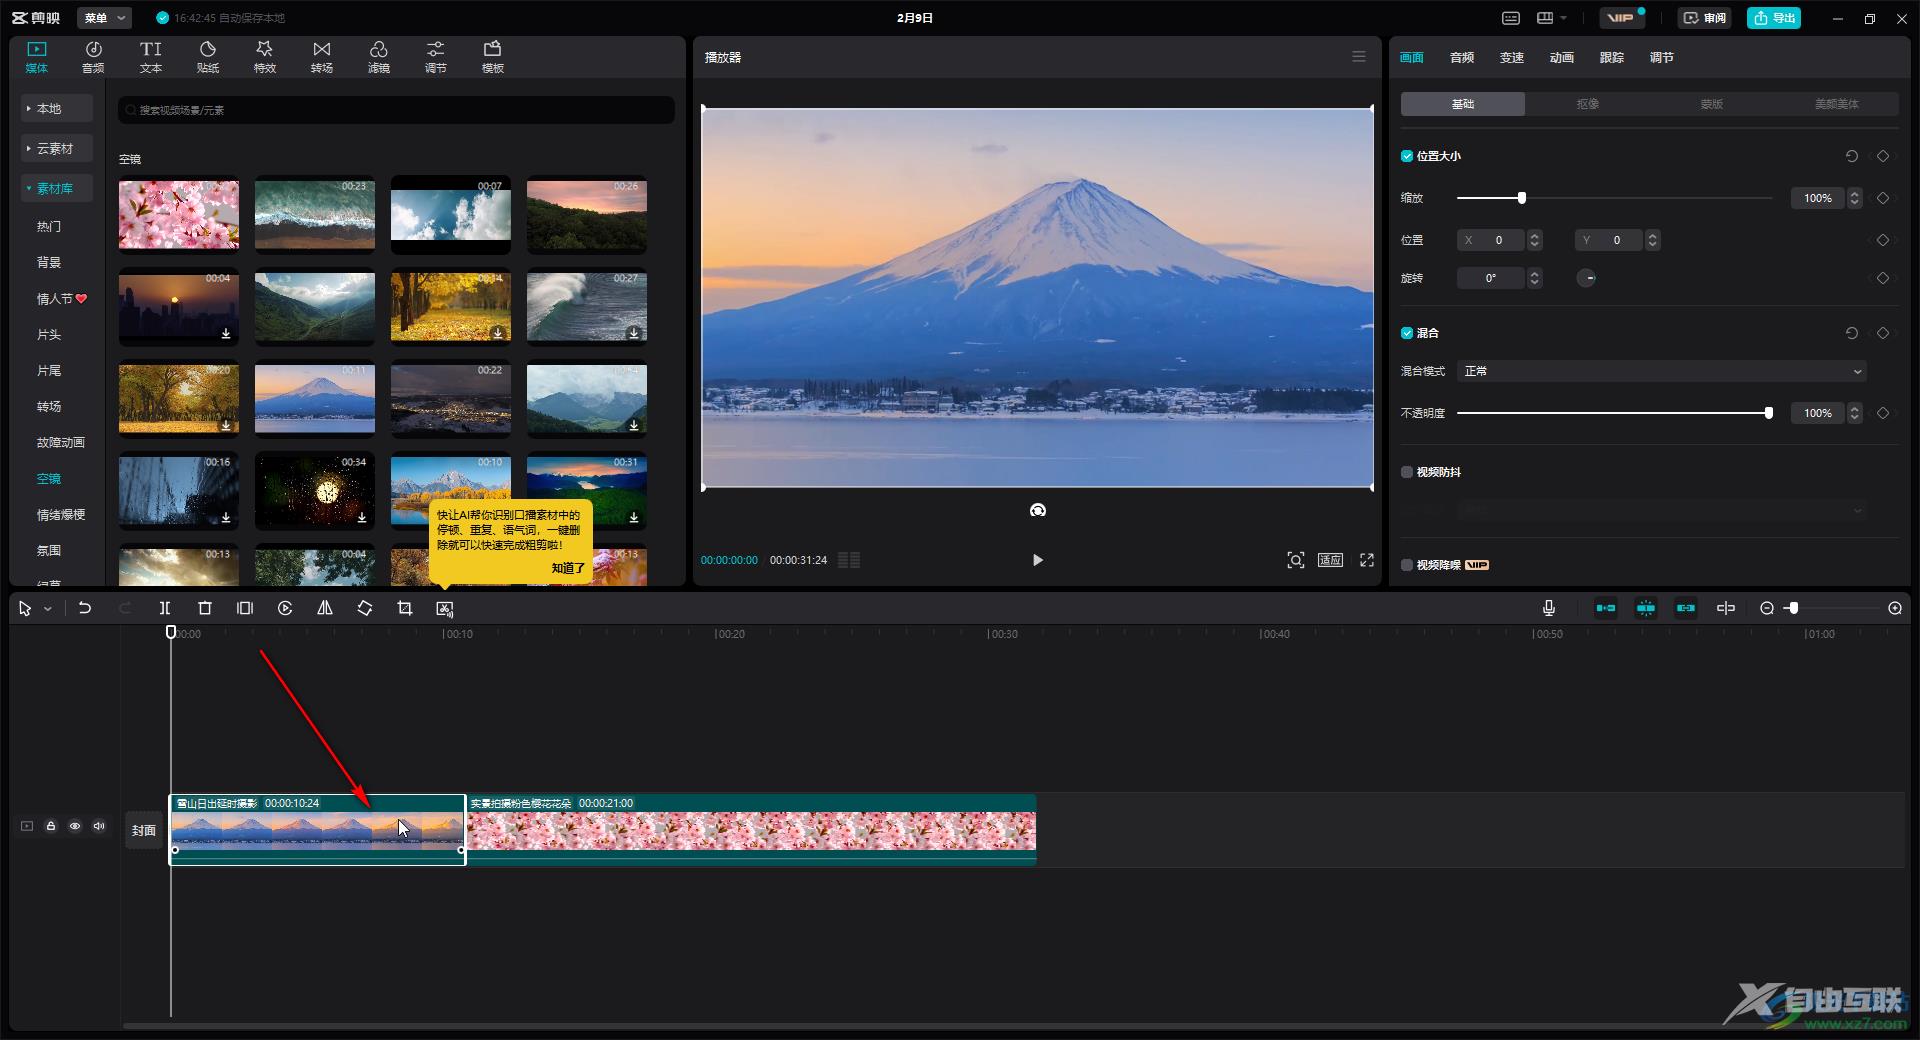Toggle main track magnet snap button
This screenshot has width=1920, height=1040.
[1606, 608]
